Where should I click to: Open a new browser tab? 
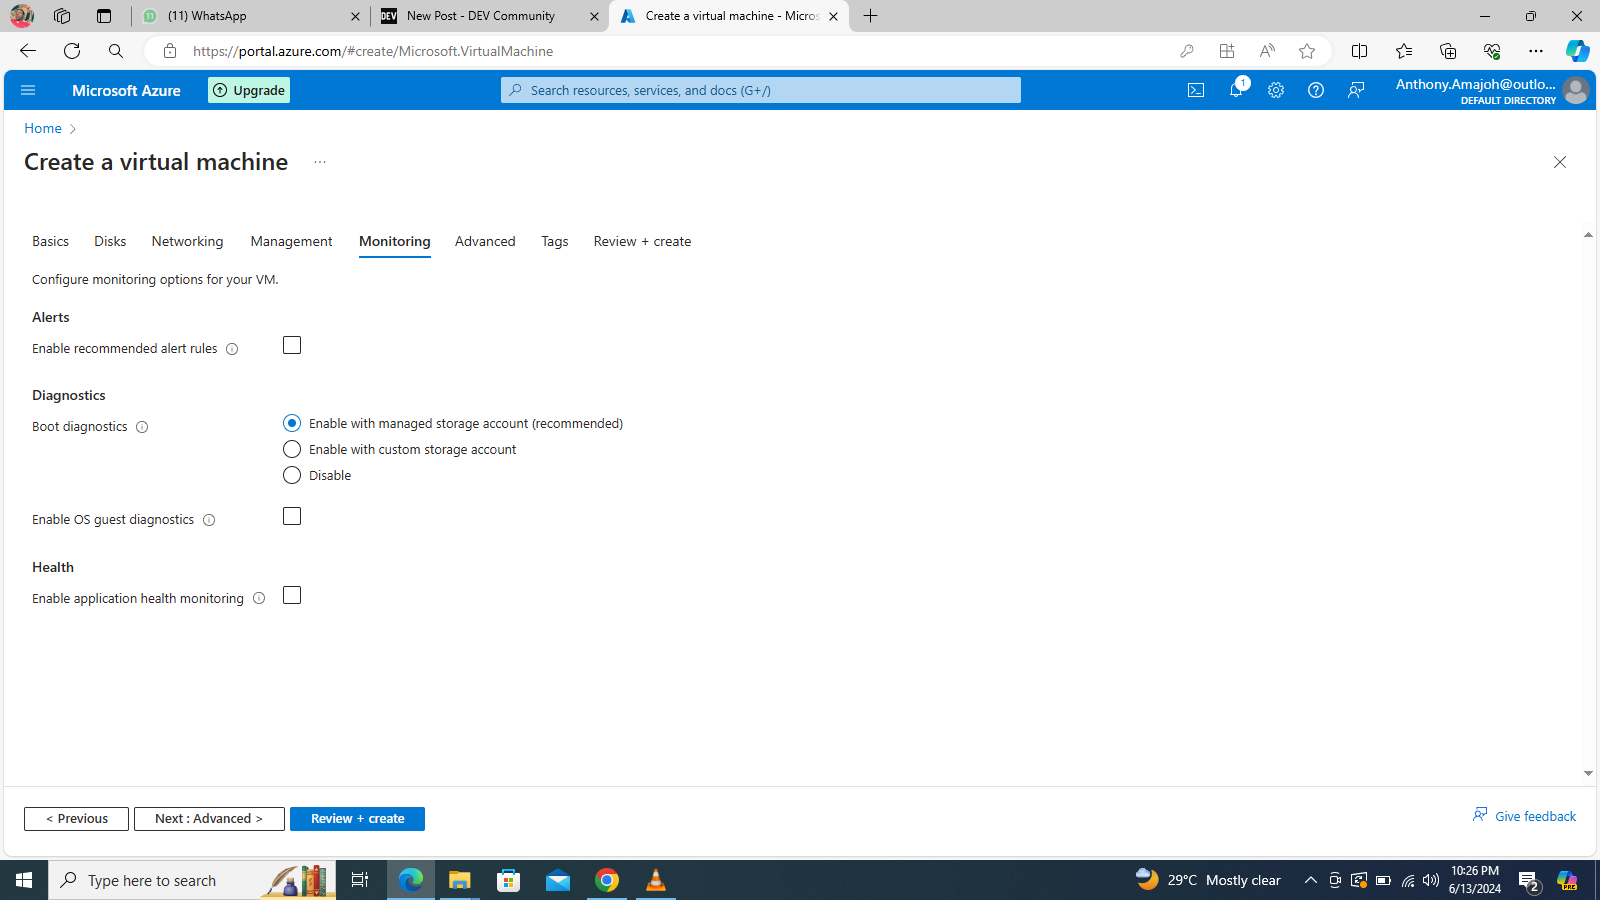pyautogui.click(x=871, y=16)
